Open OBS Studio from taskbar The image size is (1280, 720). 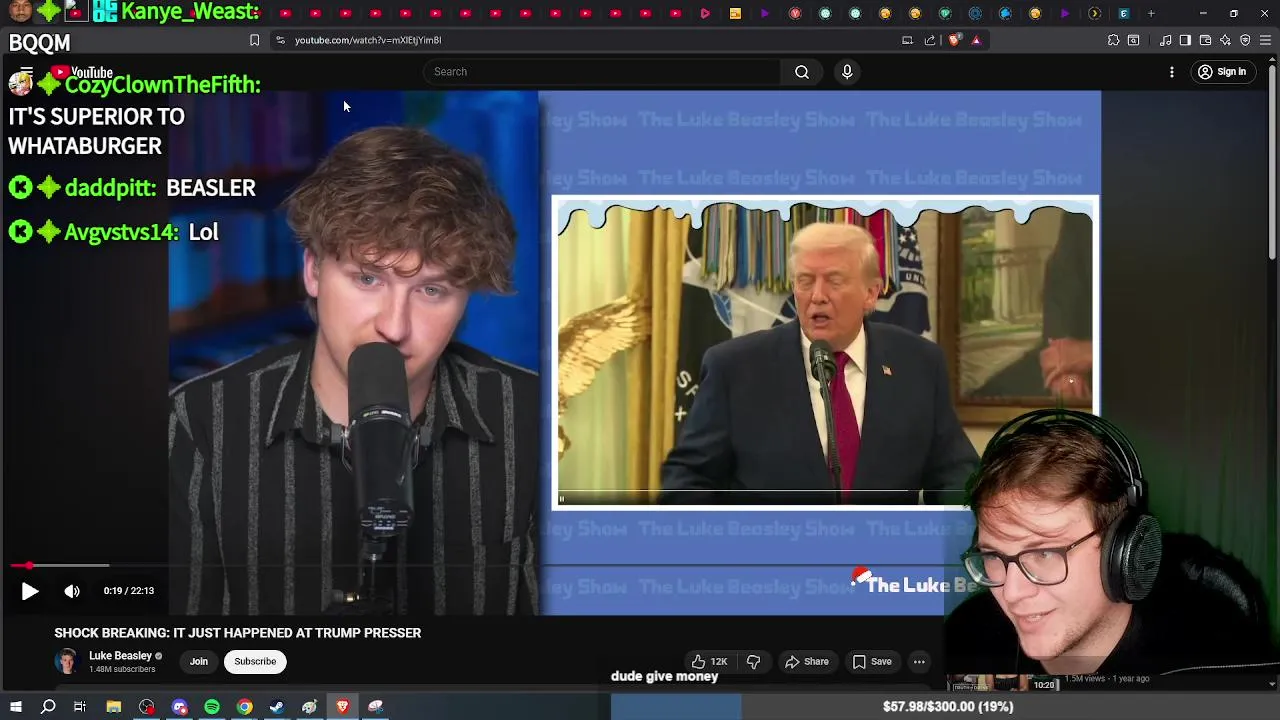click(x=147, y=706)
